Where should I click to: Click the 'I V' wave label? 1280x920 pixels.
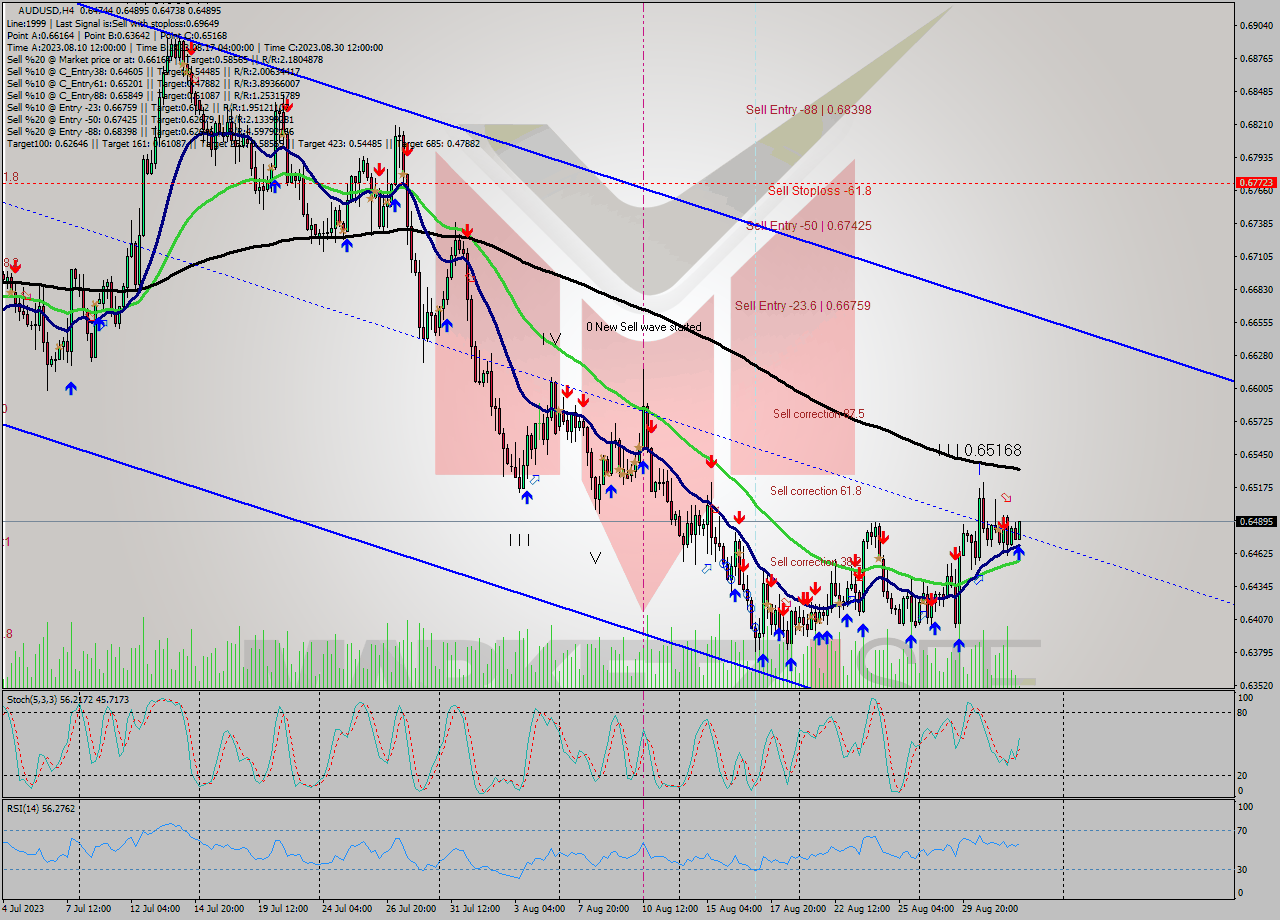click(551, 339)
